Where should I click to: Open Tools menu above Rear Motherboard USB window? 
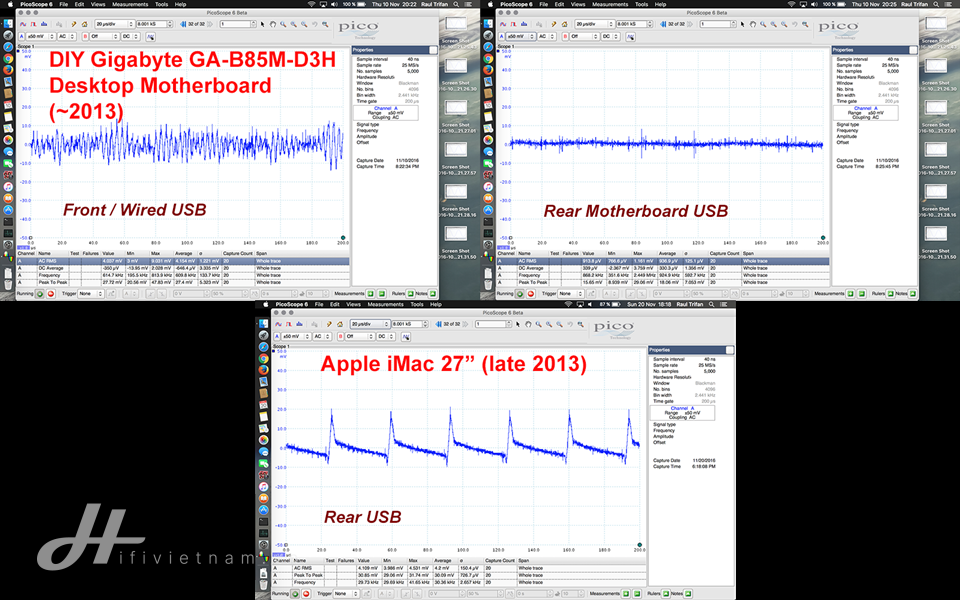pyautogui.click(x=642, y=4)
